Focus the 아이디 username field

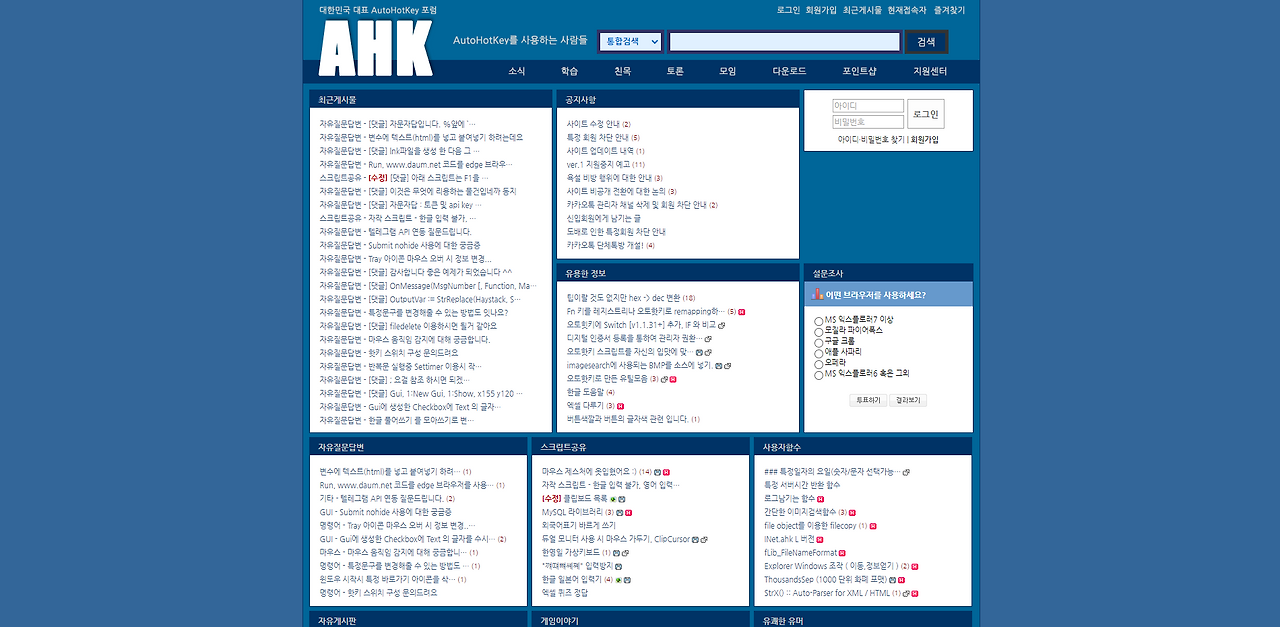(x=868, y=106)
